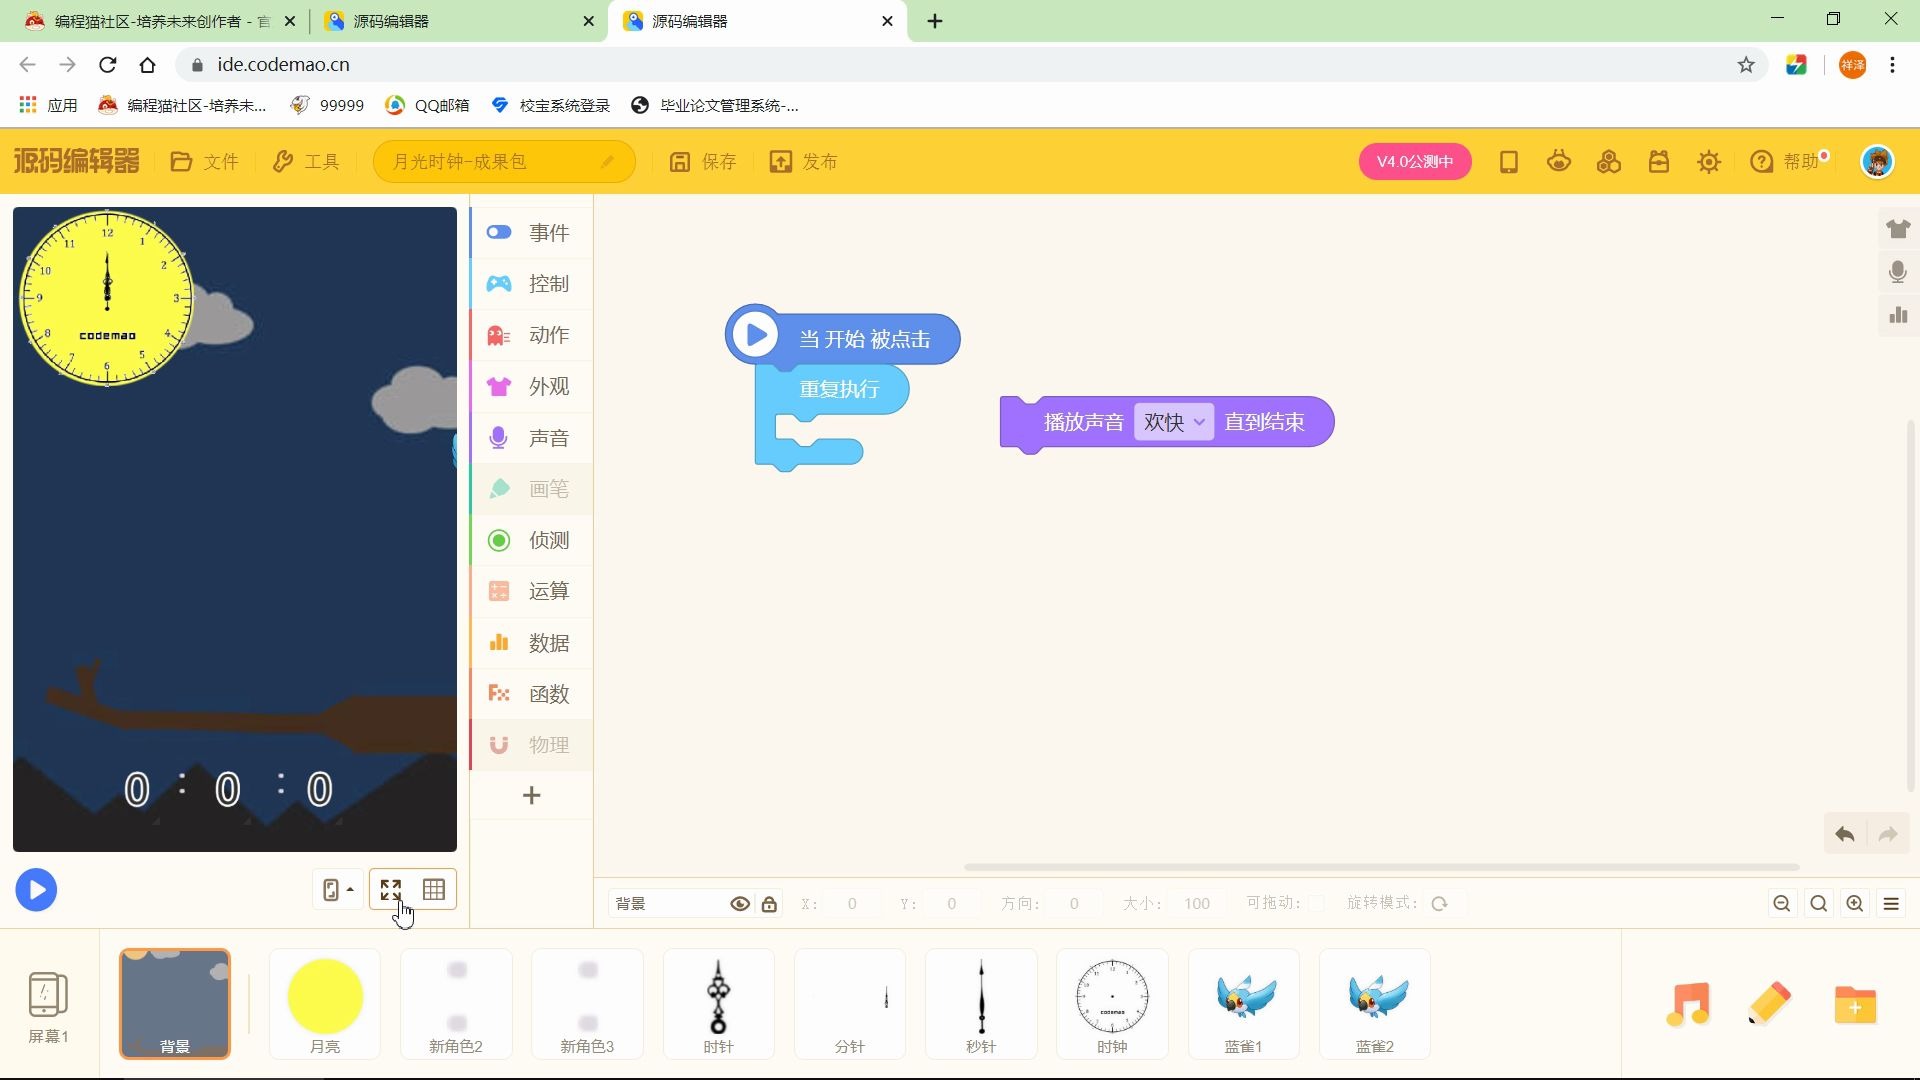Open the device orientation dropdown

click(x=338, y=889)
